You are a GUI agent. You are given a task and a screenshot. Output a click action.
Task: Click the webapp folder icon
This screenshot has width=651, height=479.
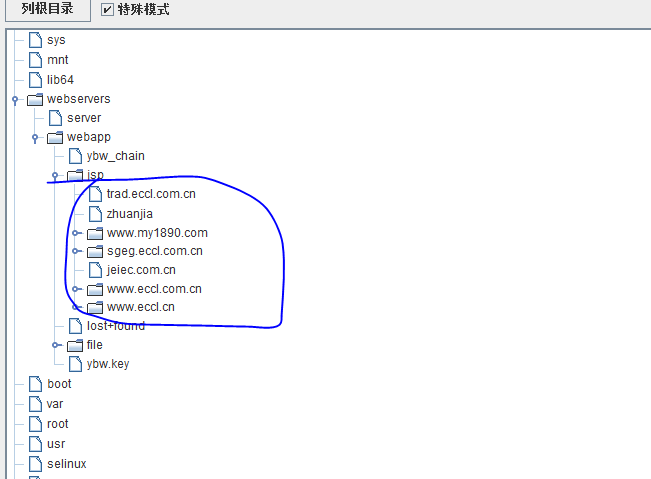click(55, 137)
